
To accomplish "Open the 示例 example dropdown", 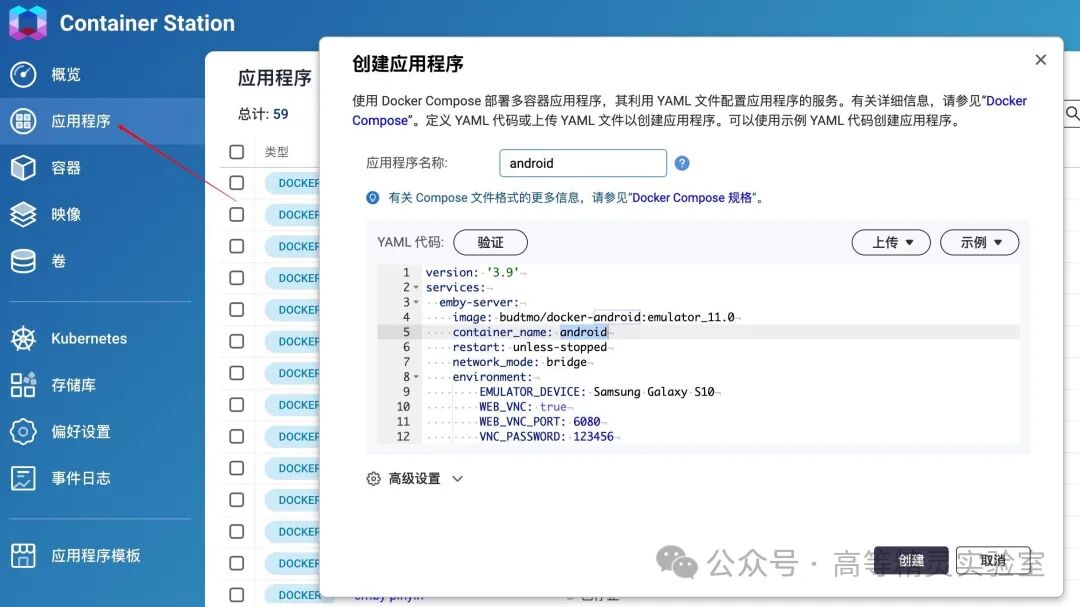I will pyautogui.click(x=979, y=243).
